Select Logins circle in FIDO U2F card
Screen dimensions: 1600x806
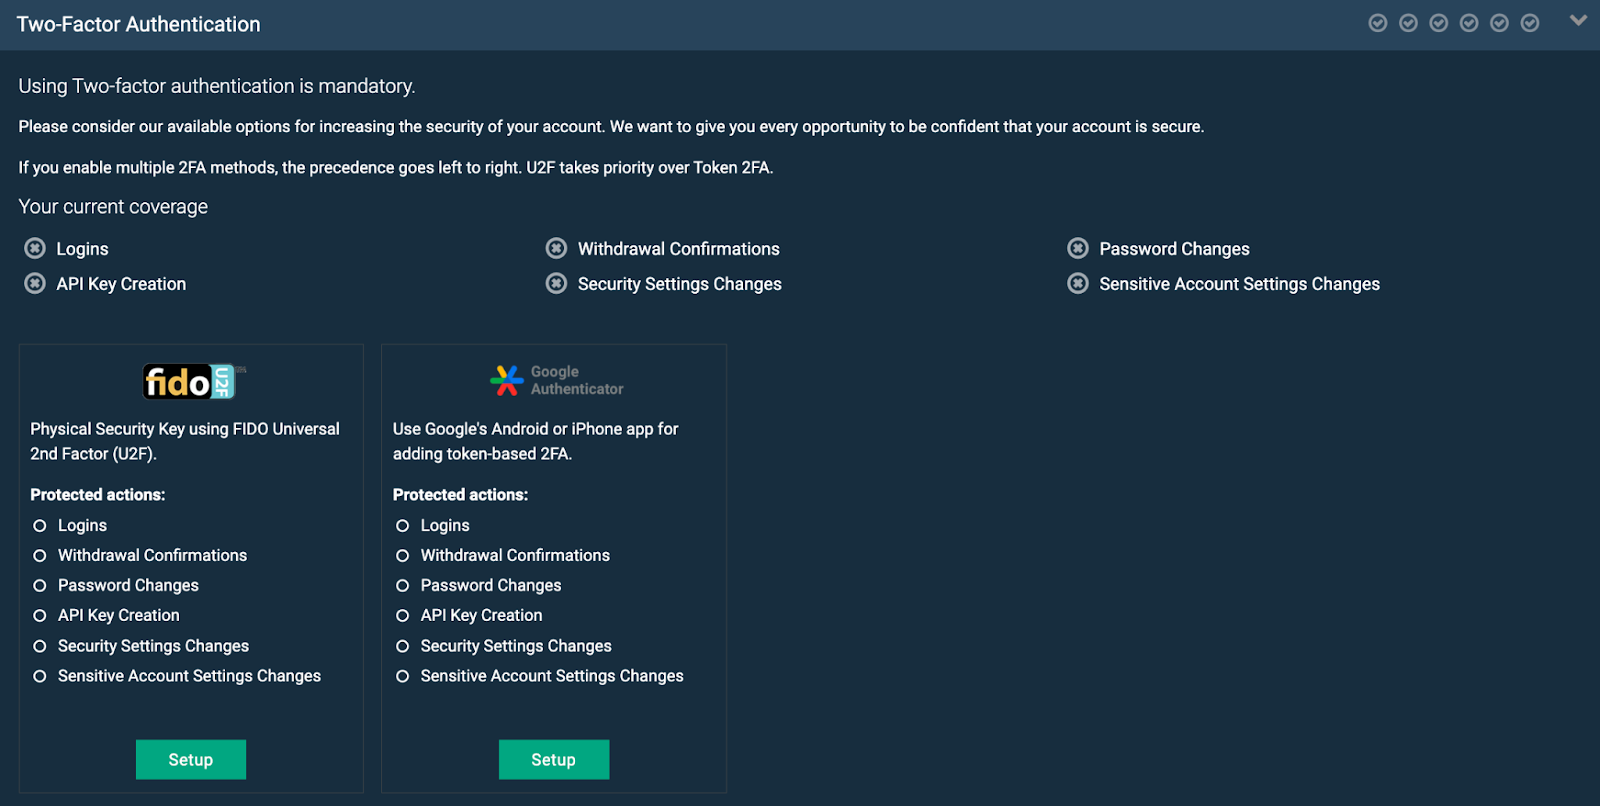(x=40, y=525)
